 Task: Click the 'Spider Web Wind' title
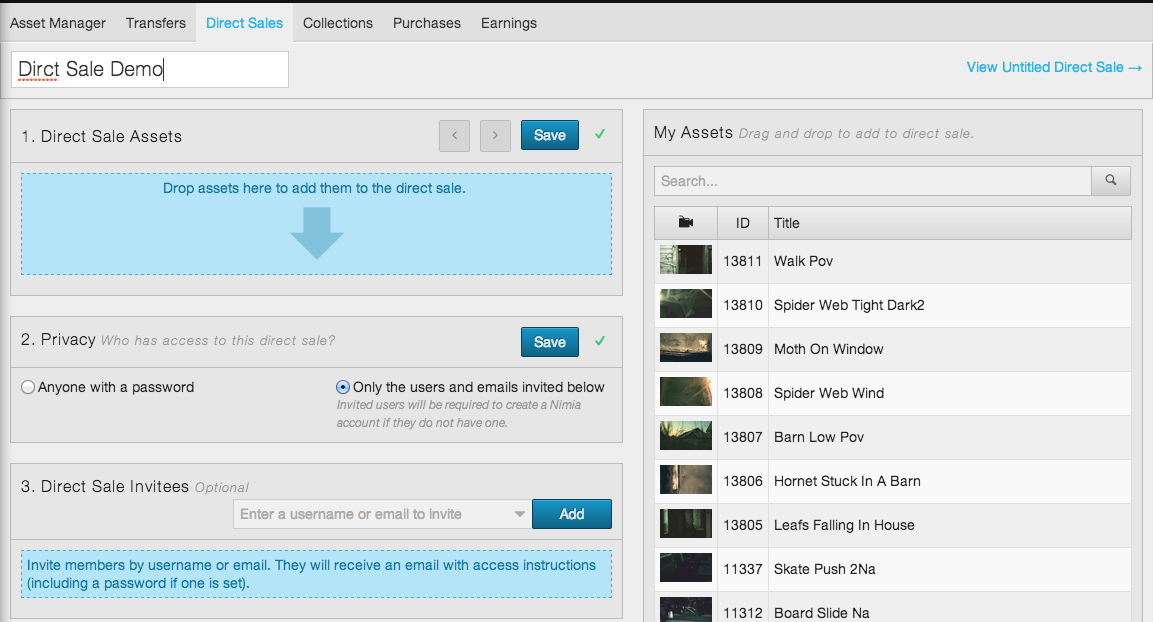tap(829, 393)
